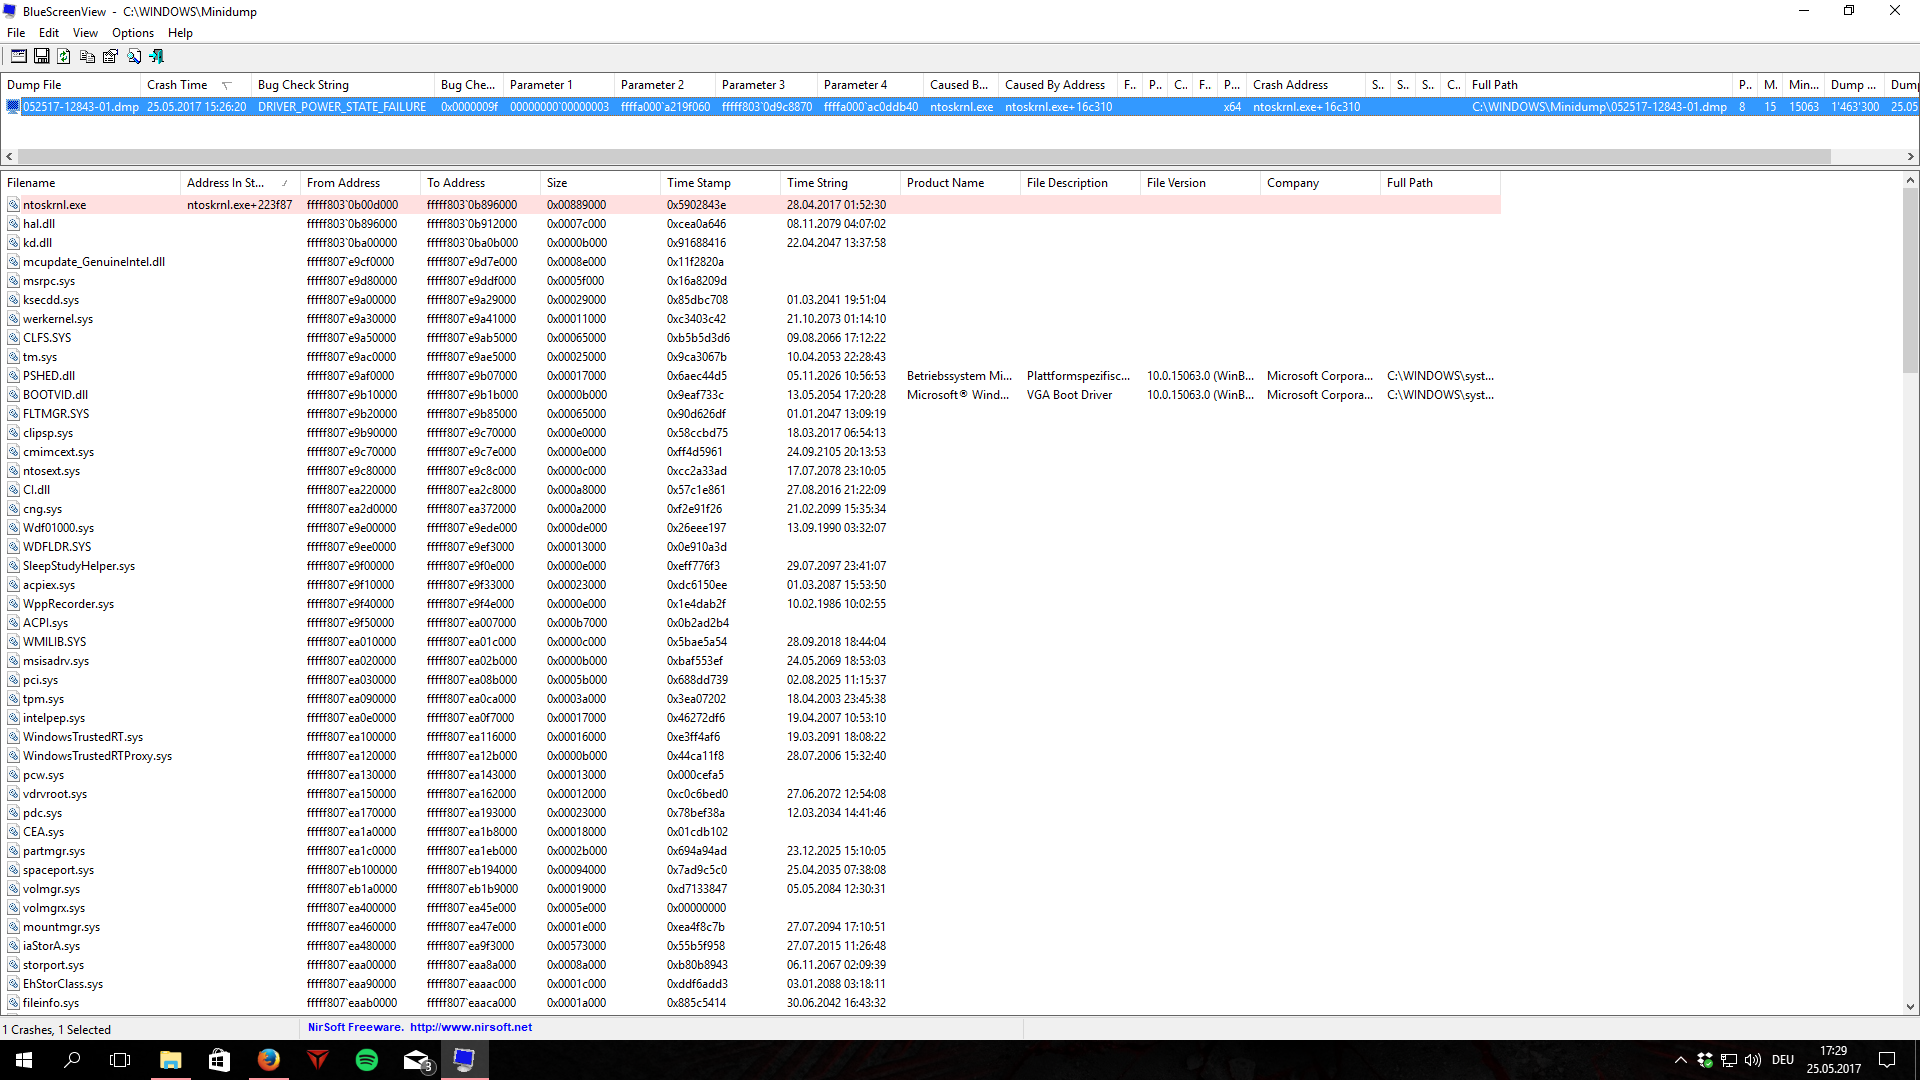Open Spotify from the taskbar
This screenshot has height=1080, width=1920.
point(367,1060)
